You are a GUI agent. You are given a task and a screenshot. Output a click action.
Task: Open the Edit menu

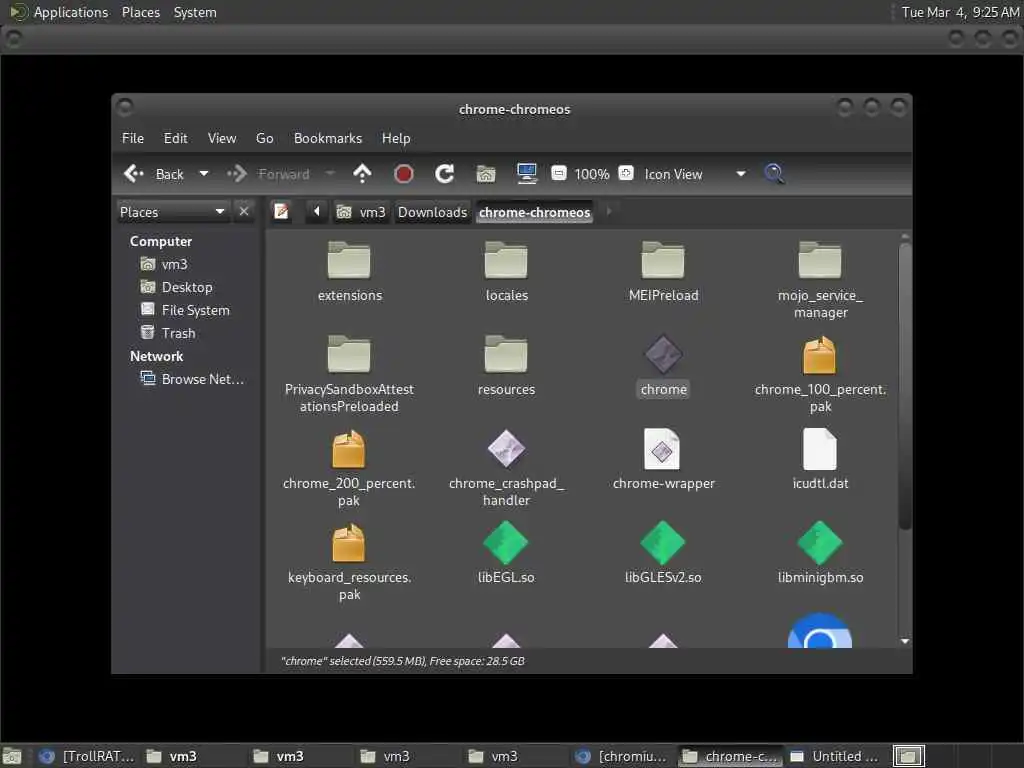point(175,138)
